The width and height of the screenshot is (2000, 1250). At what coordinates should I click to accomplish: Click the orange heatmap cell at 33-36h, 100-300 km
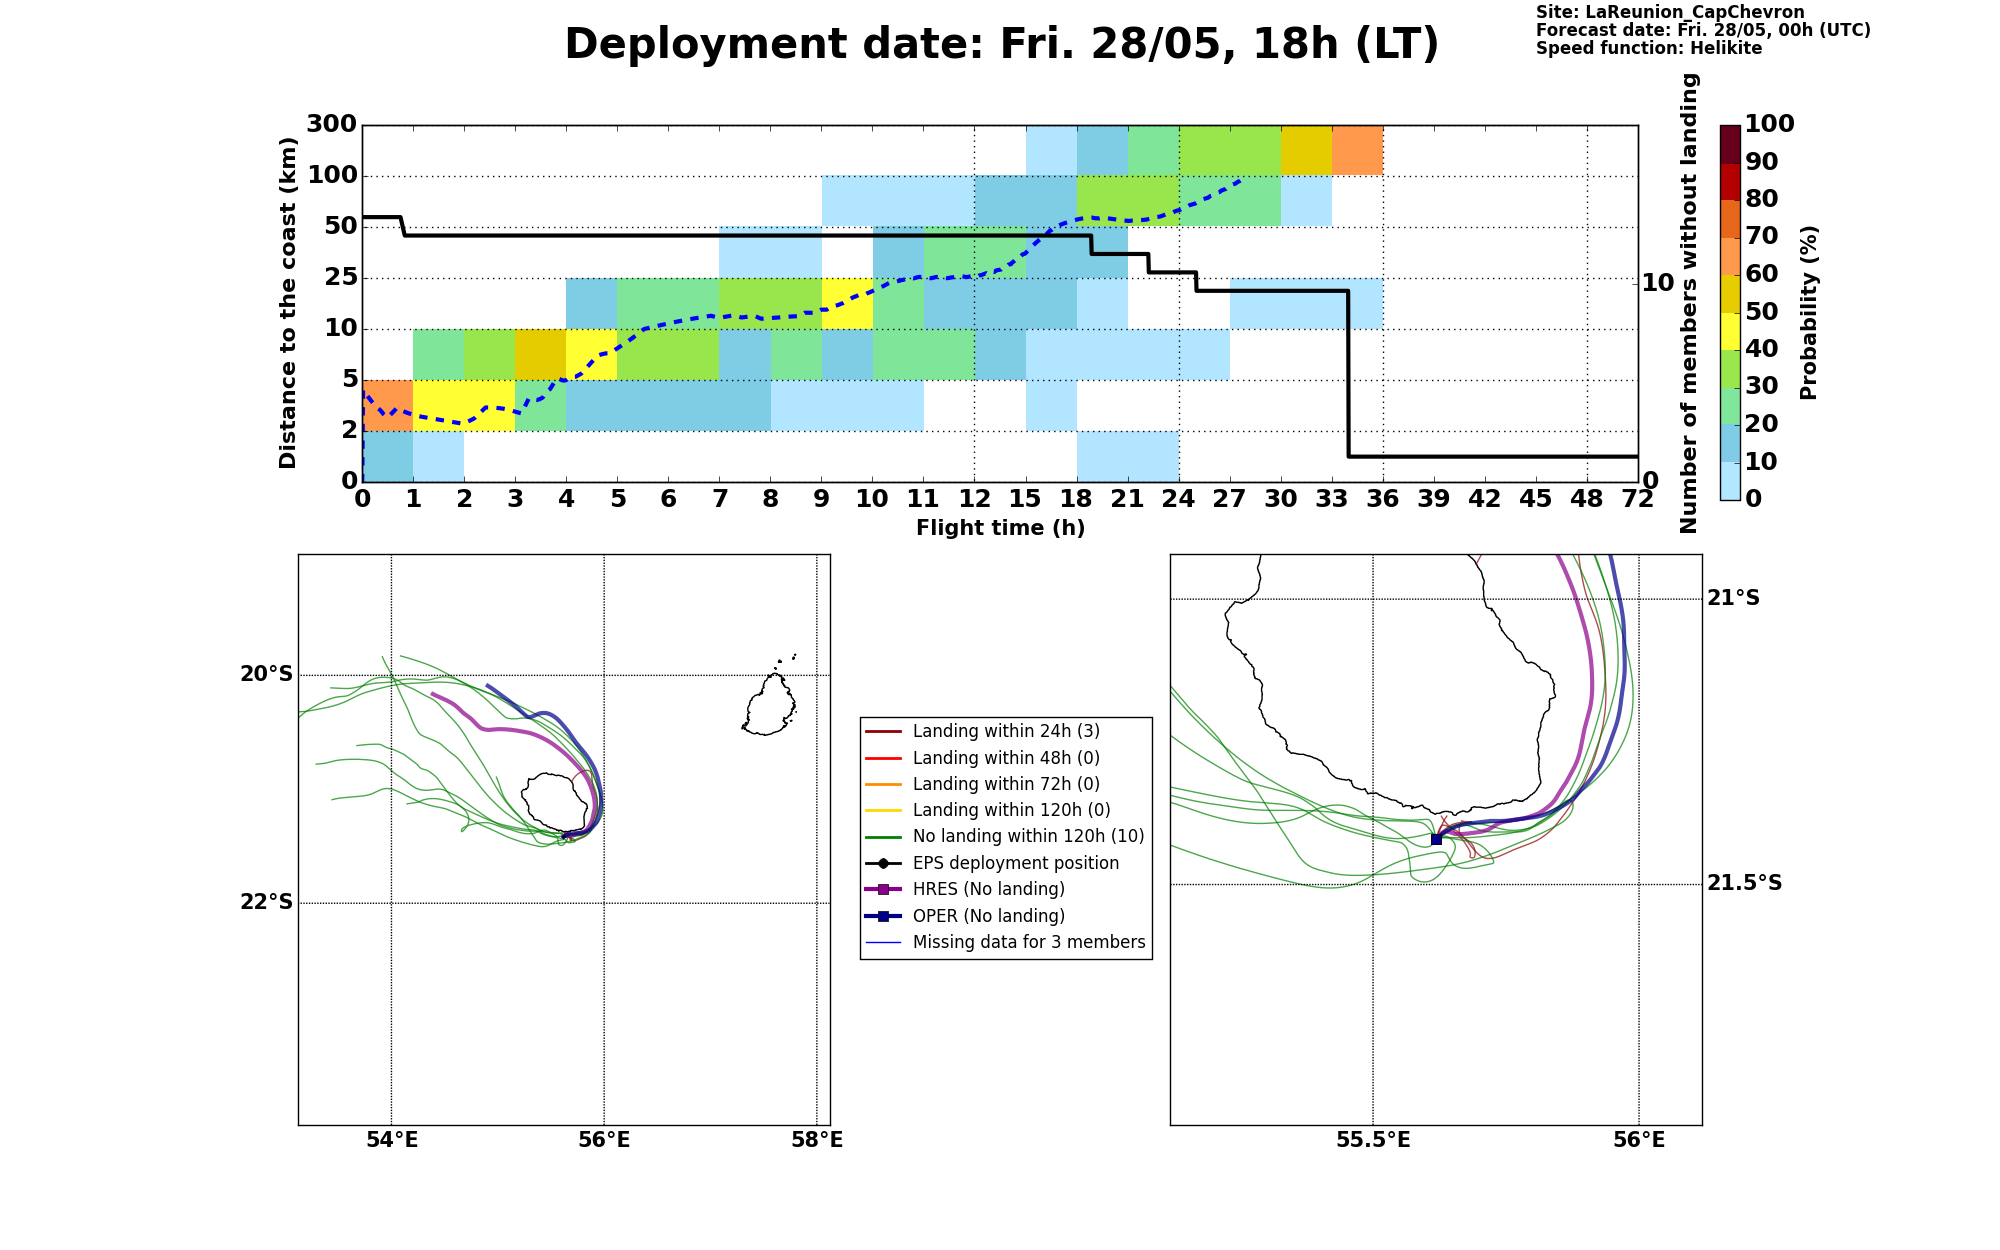click(x=1357, y=150)
